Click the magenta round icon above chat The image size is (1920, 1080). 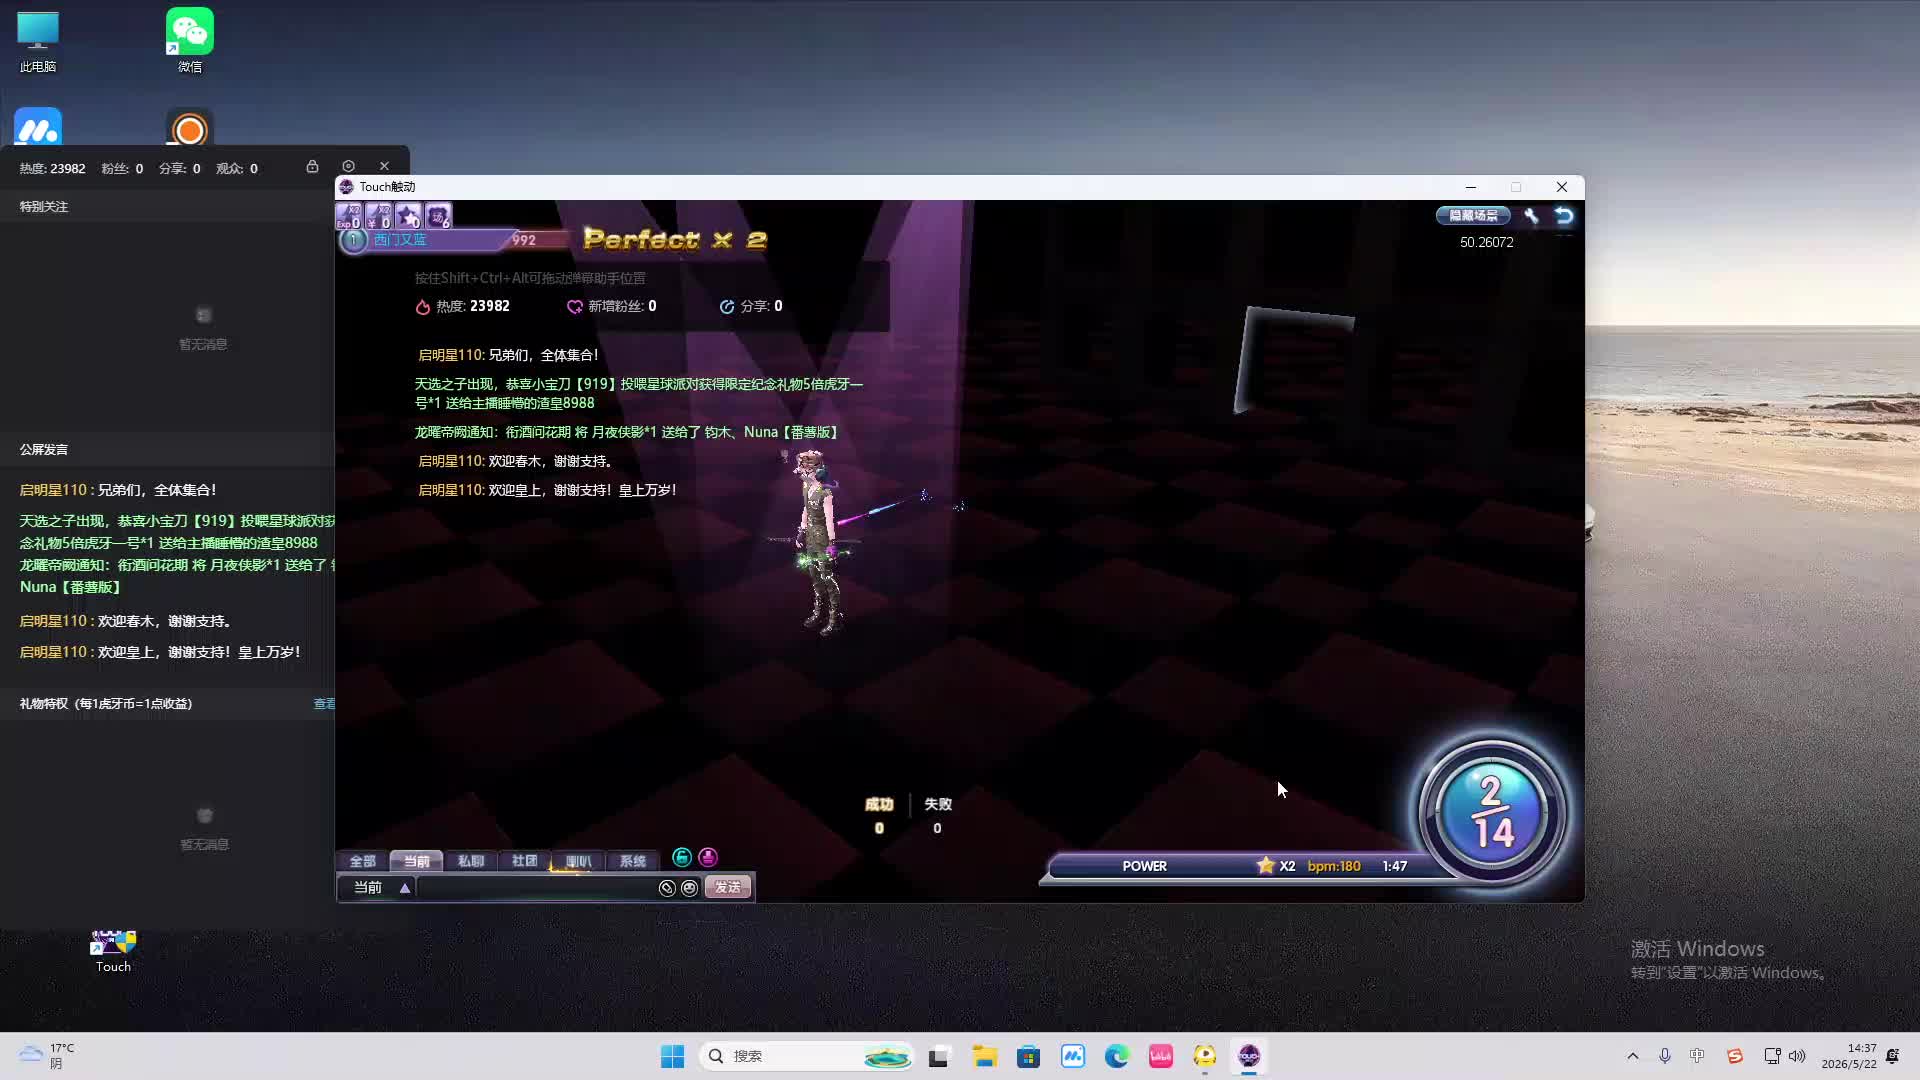coord(708,857)
